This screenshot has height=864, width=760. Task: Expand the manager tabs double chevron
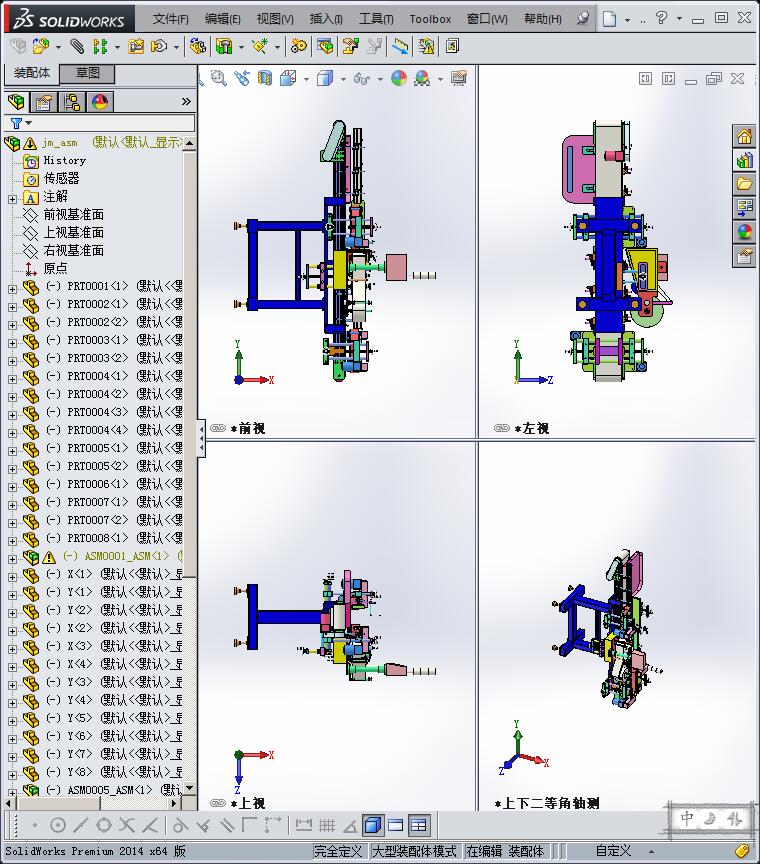(186, 101)
